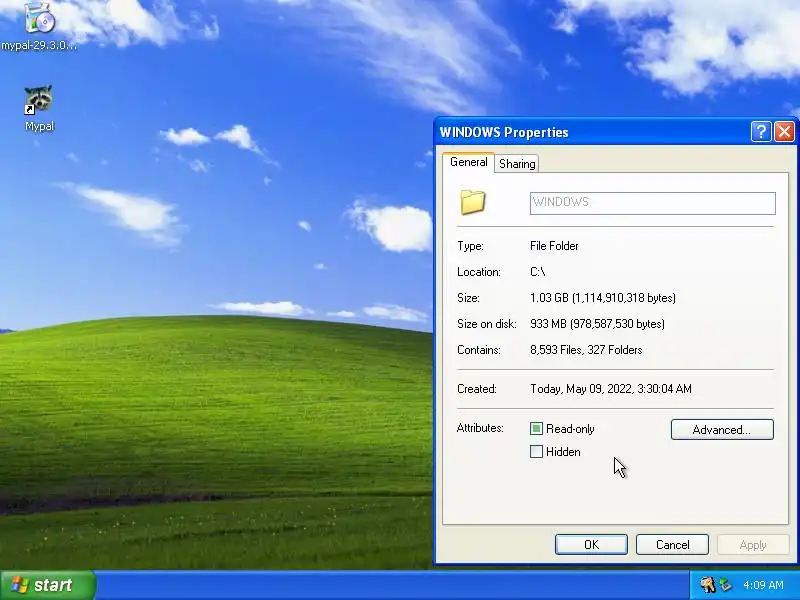Select the General tab
The width and height of the screenshot is (800, 600).
(x=468, y=162)
